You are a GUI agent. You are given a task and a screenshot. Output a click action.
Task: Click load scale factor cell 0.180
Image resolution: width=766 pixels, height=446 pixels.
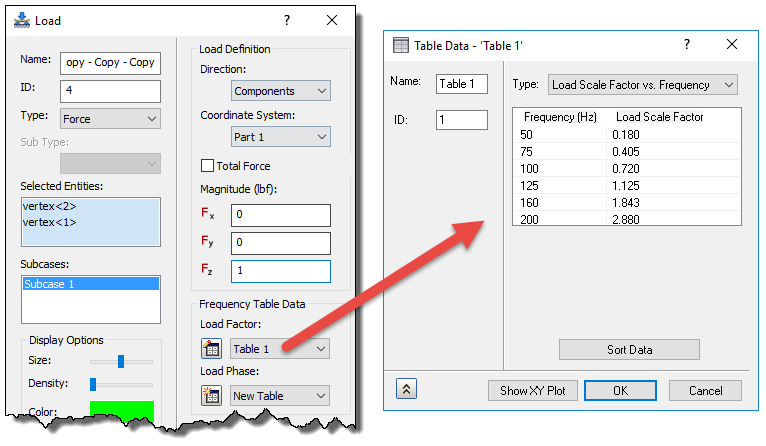click(674, 134)
